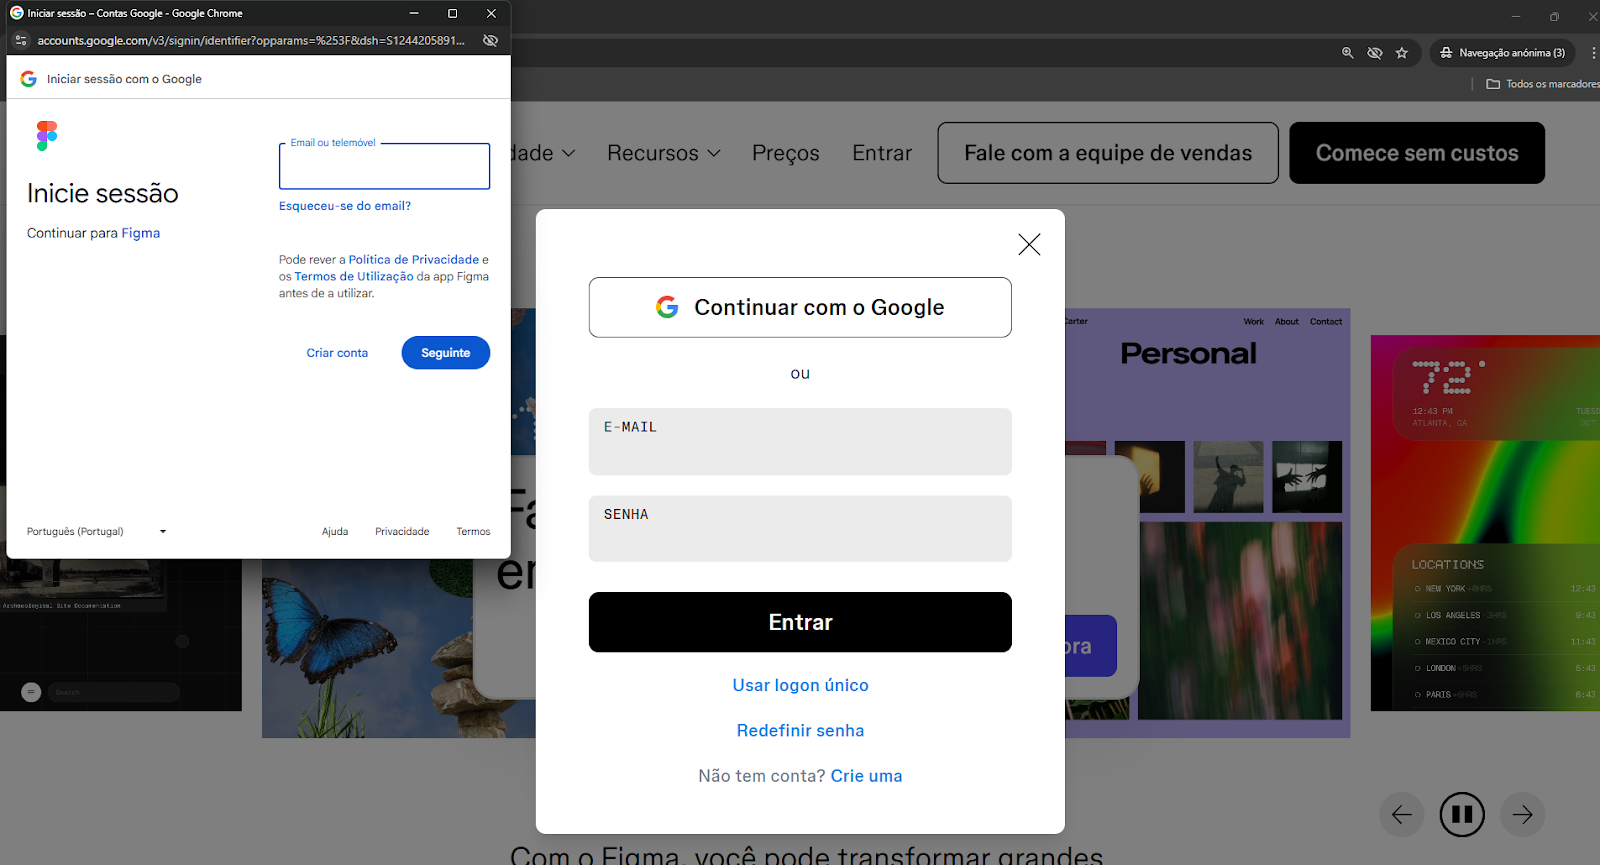Click the Crie uma signup link
1600x865 pixels.
coord(866,776)
